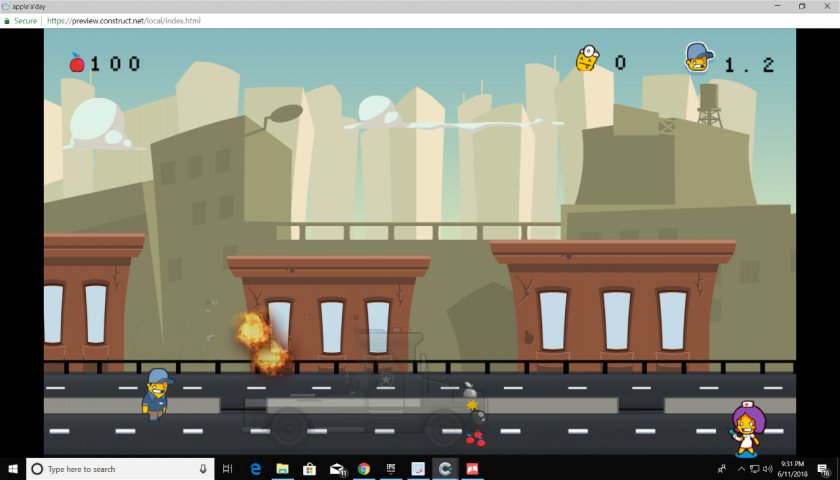Viewport: 840px width, 480px height.
Task: Show hidden system tray icons
Action: (x=741, y=468)
